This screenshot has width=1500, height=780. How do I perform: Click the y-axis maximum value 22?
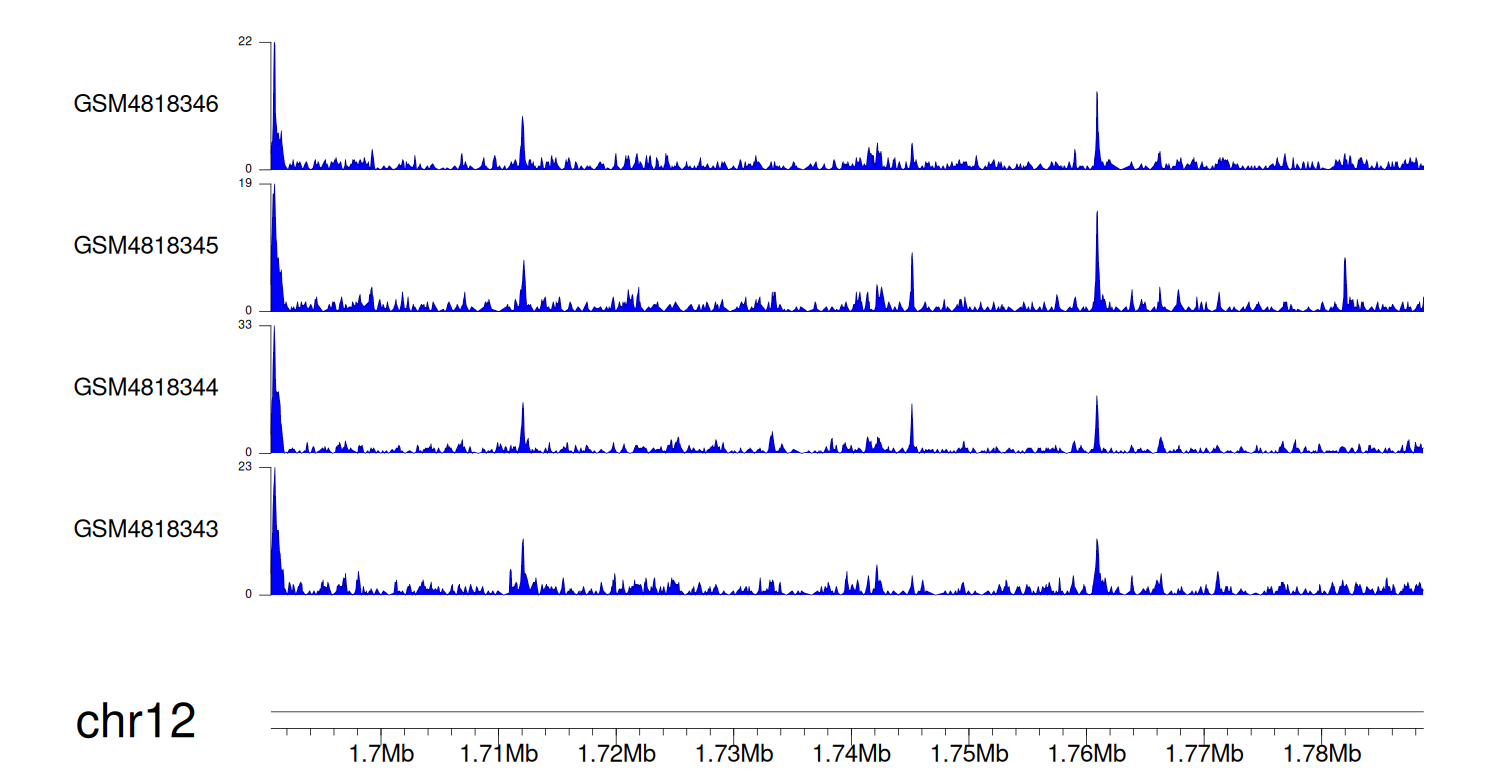point(246,41)
